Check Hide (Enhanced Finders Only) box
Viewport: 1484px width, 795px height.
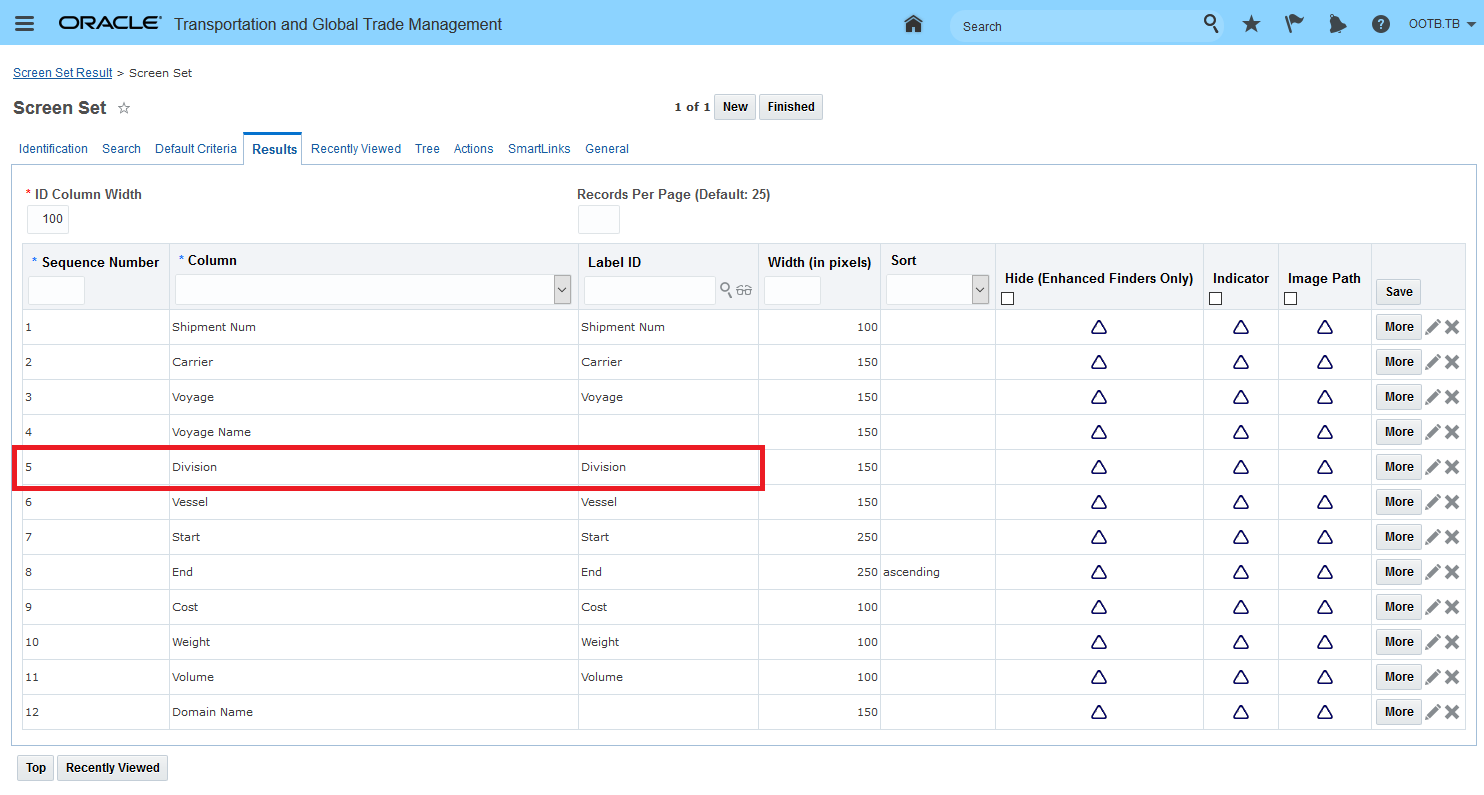point(1008,298)
